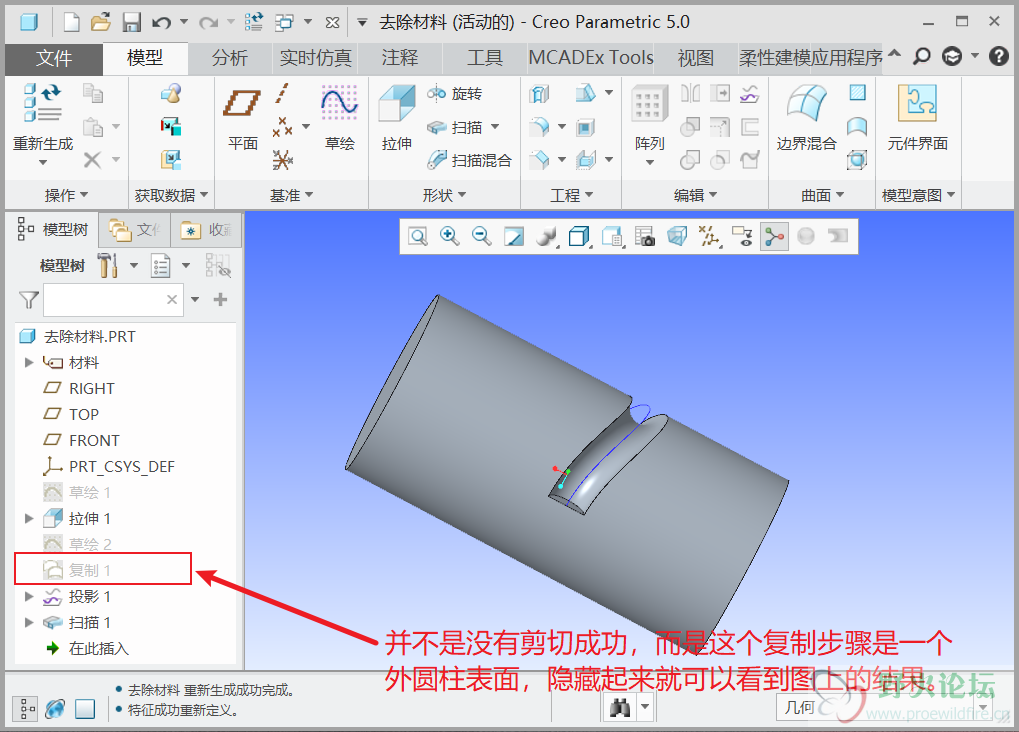Open the saved orientations icon
The width and height of the screenshot is (1019, 732).
tap(612, 236)
